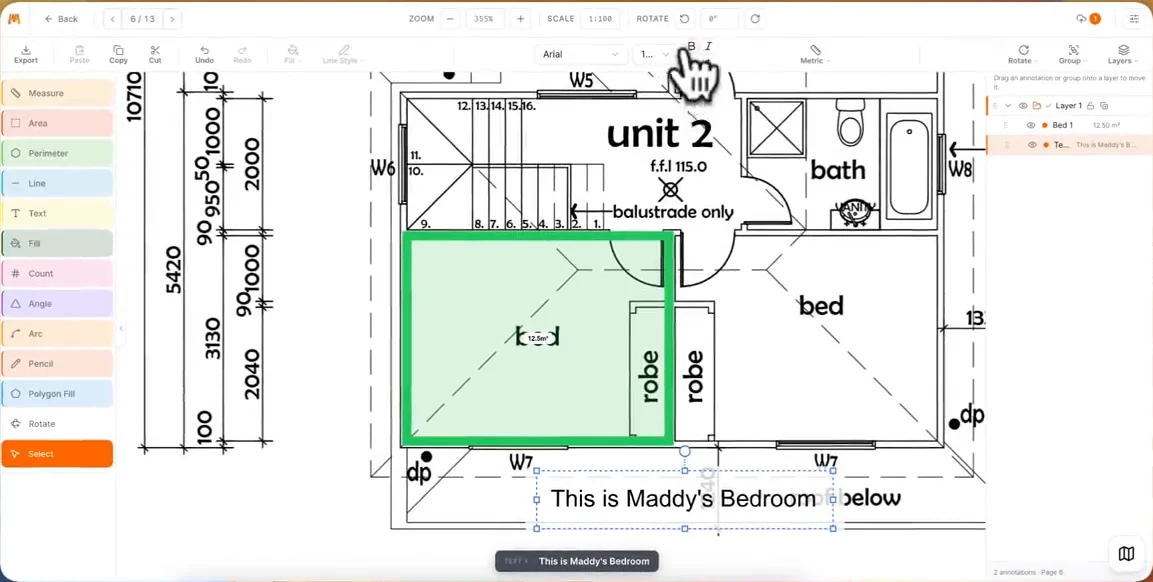
Task: Click the "This is Maddy's Bedroom" text box
Action: [684, 500]
